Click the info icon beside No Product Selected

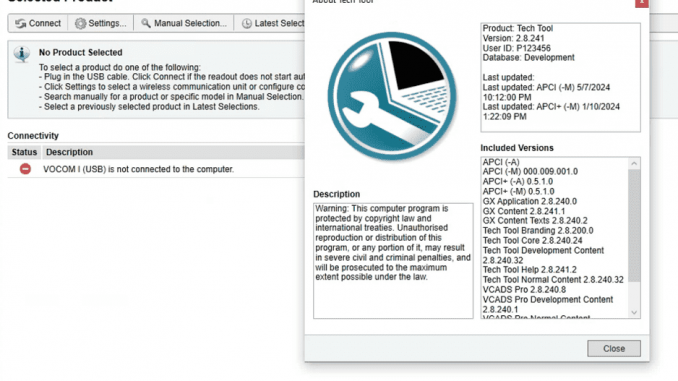click(x=22, y=54)
